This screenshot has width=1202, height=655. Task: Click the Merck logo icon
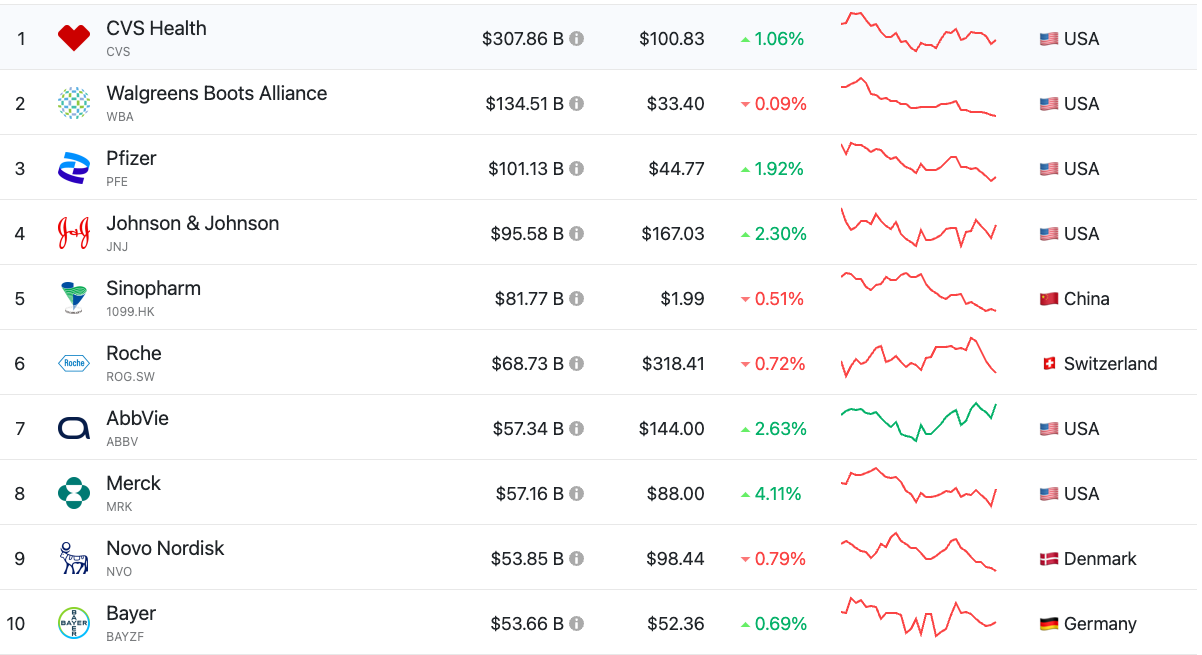(74, 493)
